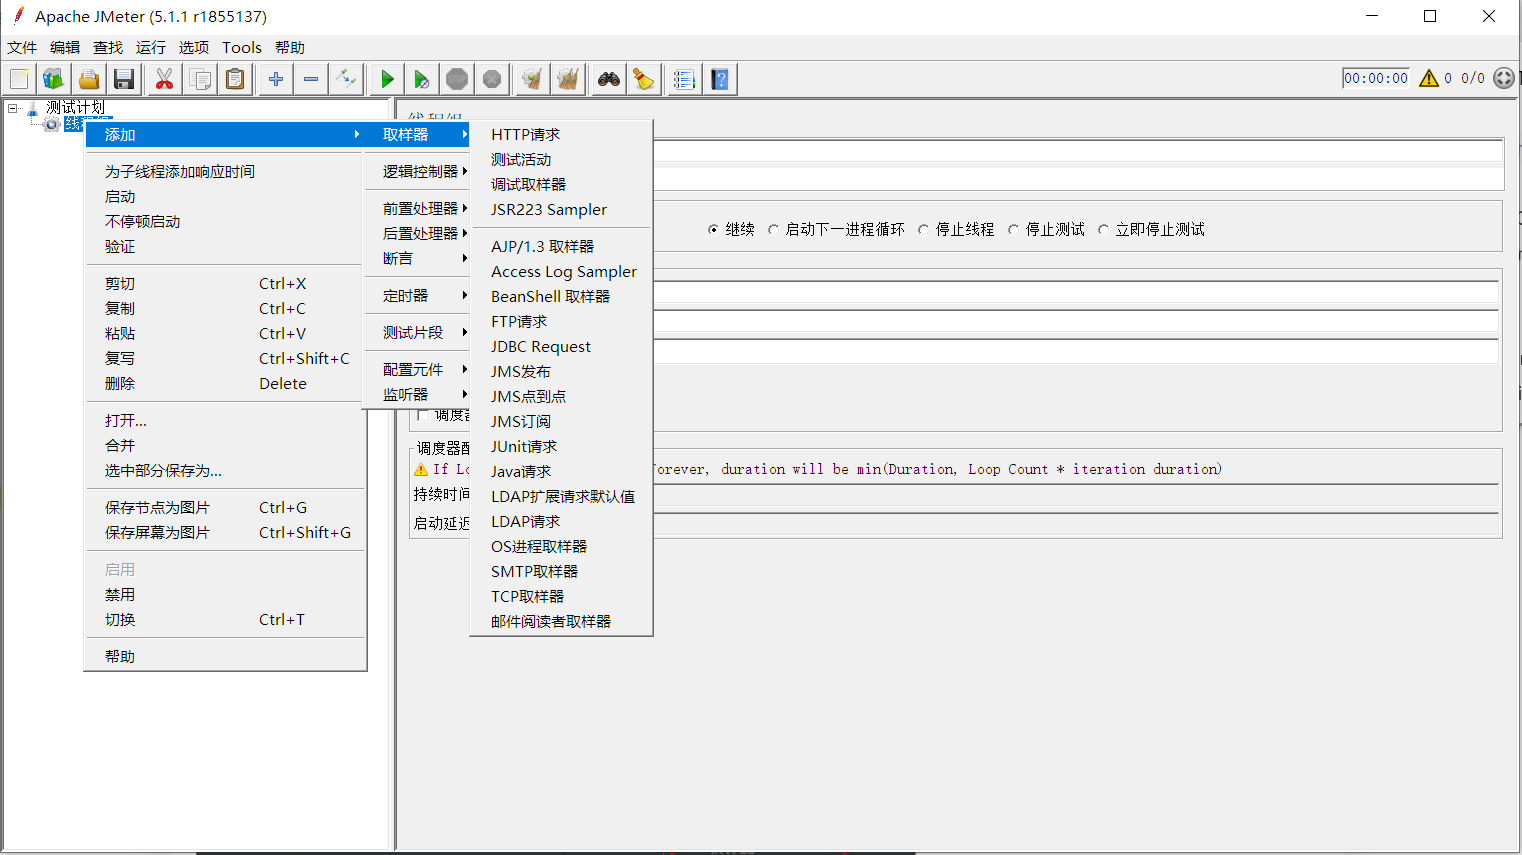The width and height of the screenshot is (1522, 855).
Task: Select the 启动下一进程循环 radio button
Action: click(836, 229)
